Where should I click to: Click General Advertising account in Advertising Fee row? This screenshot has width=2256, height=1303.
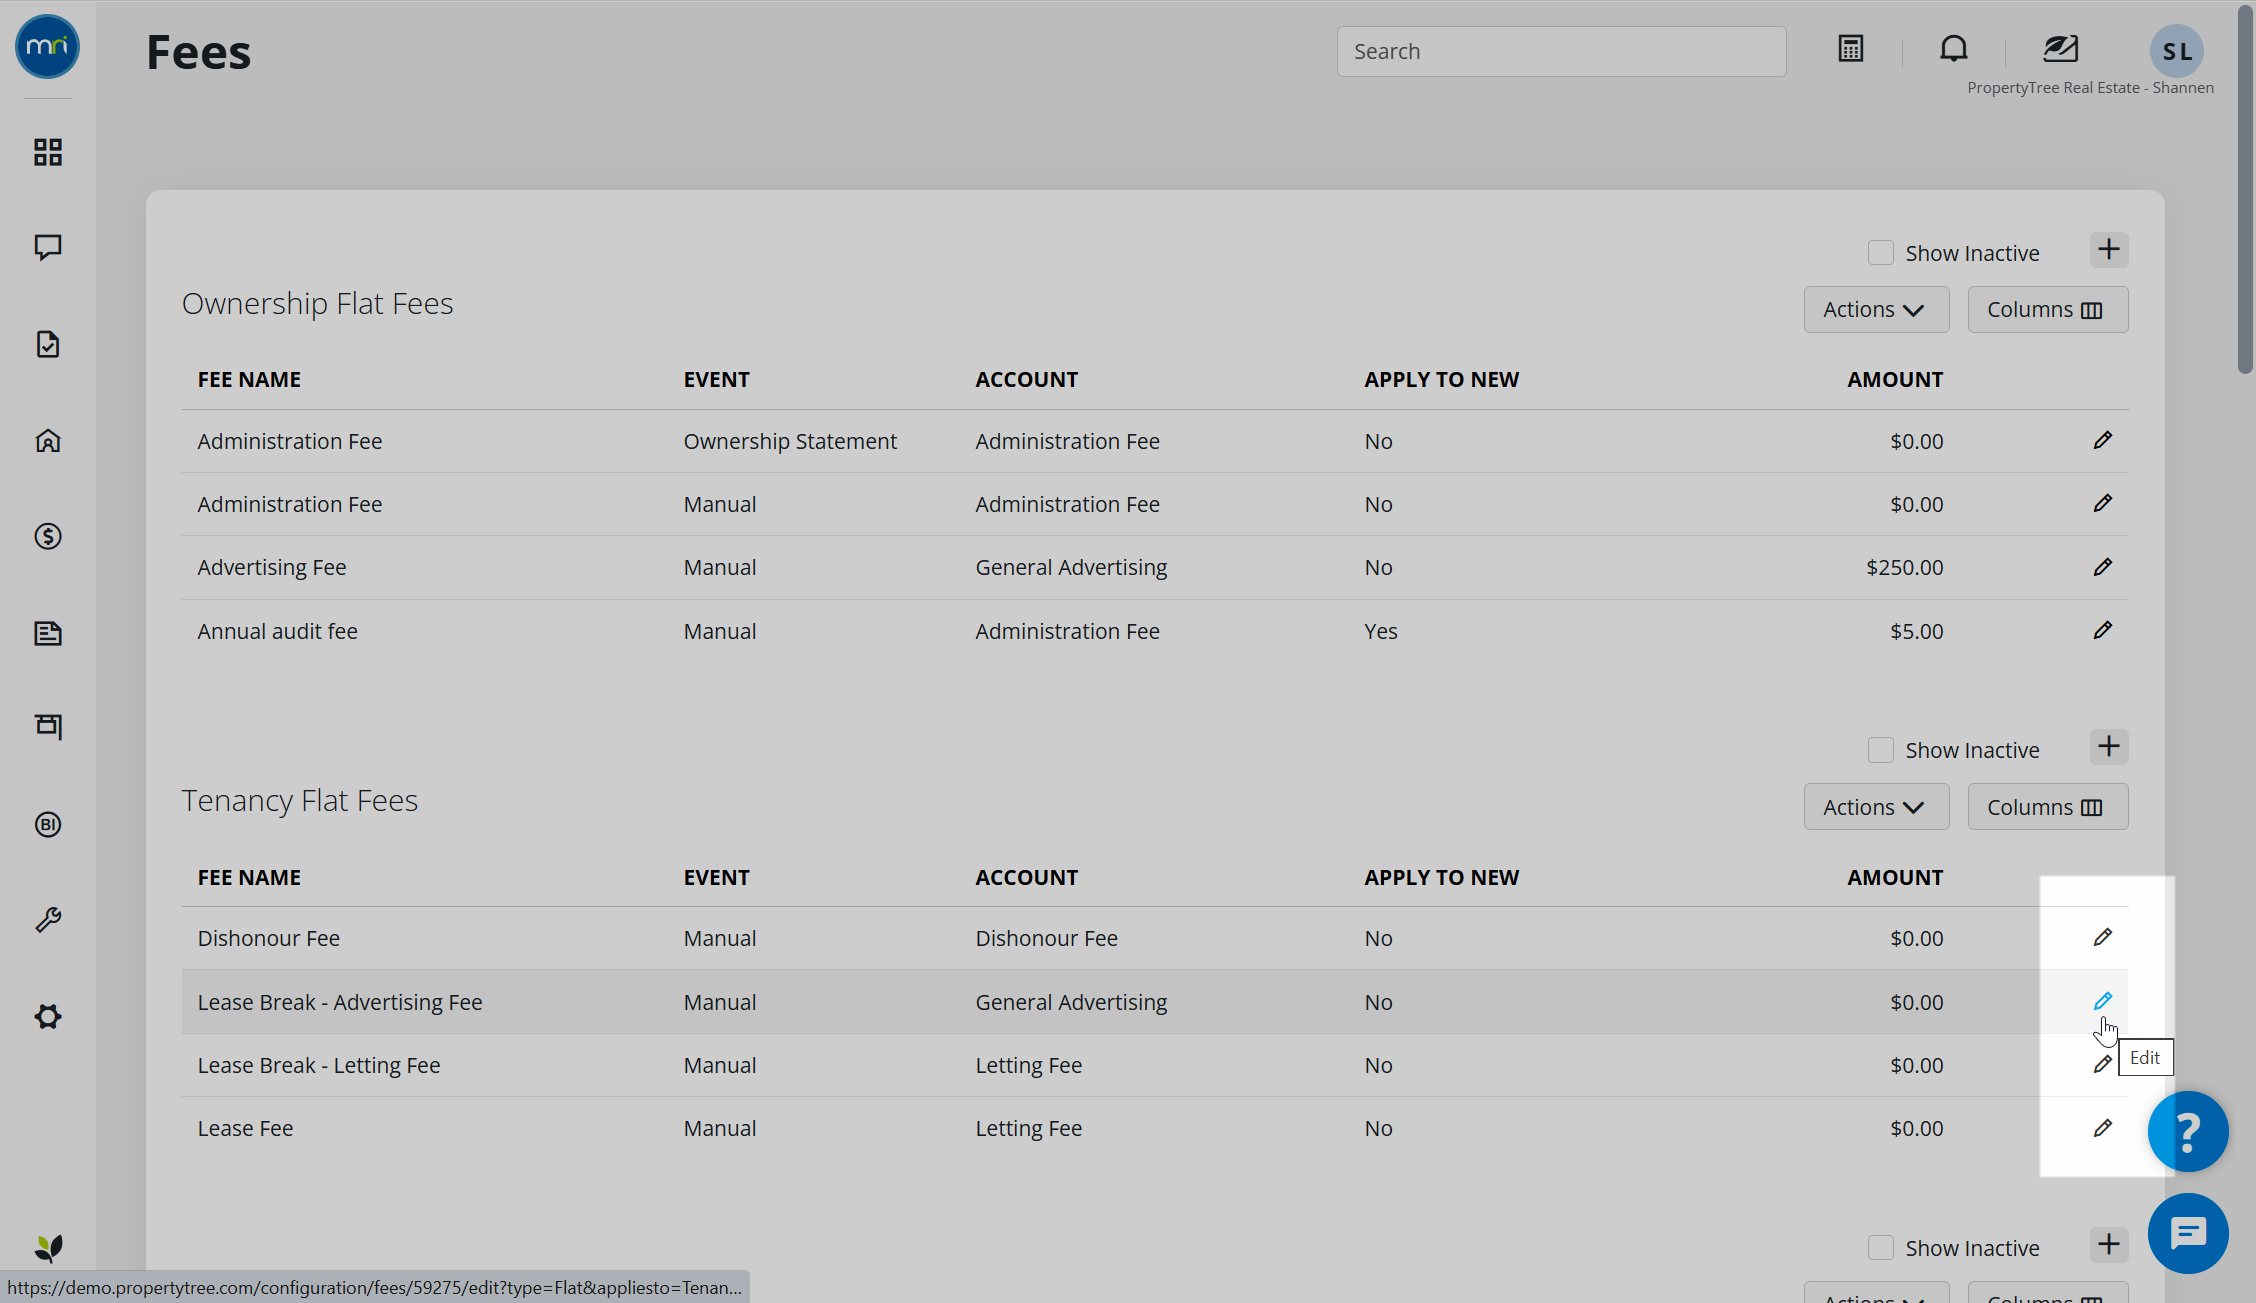pyautogui.click(x=1071, y=567)
